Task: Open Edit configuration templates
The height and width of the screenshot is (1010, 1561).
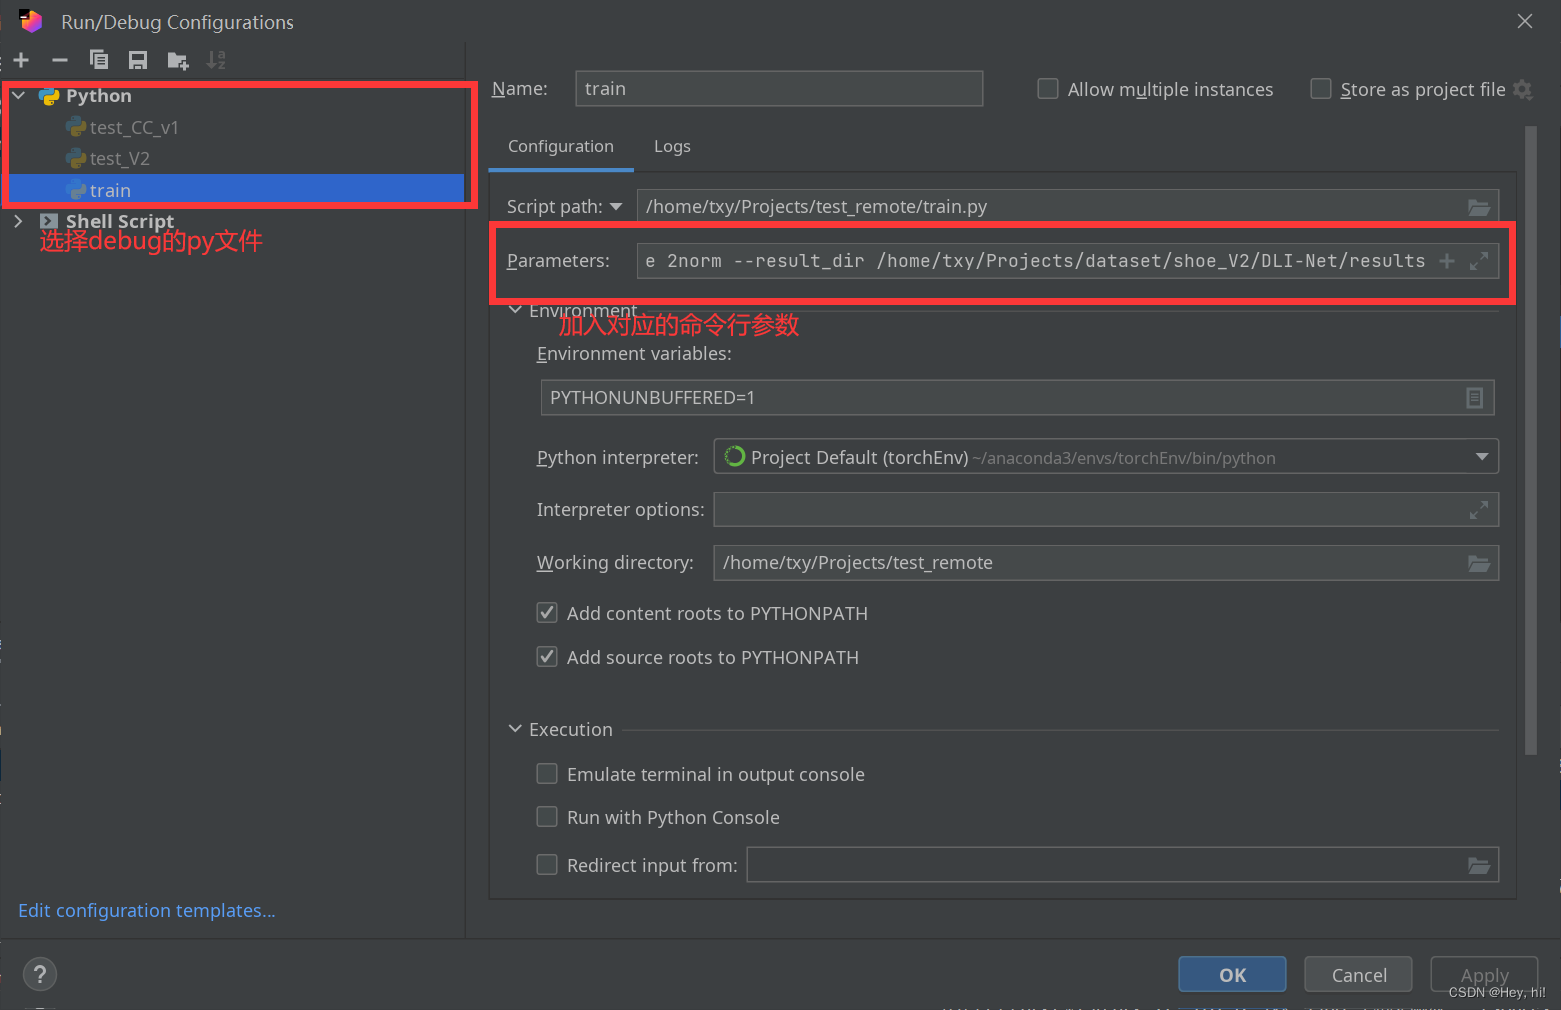Action: (146, 910)
